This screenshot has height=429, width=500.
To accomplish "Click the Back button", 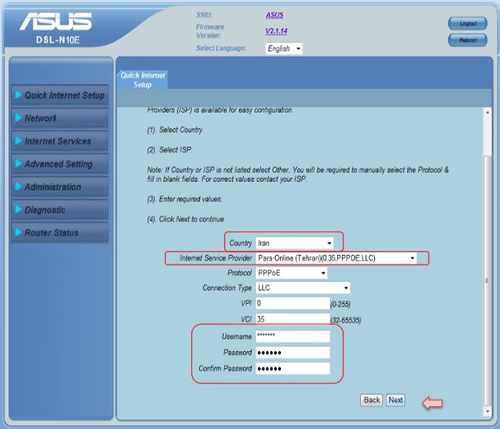I will (x=371, y=400).
